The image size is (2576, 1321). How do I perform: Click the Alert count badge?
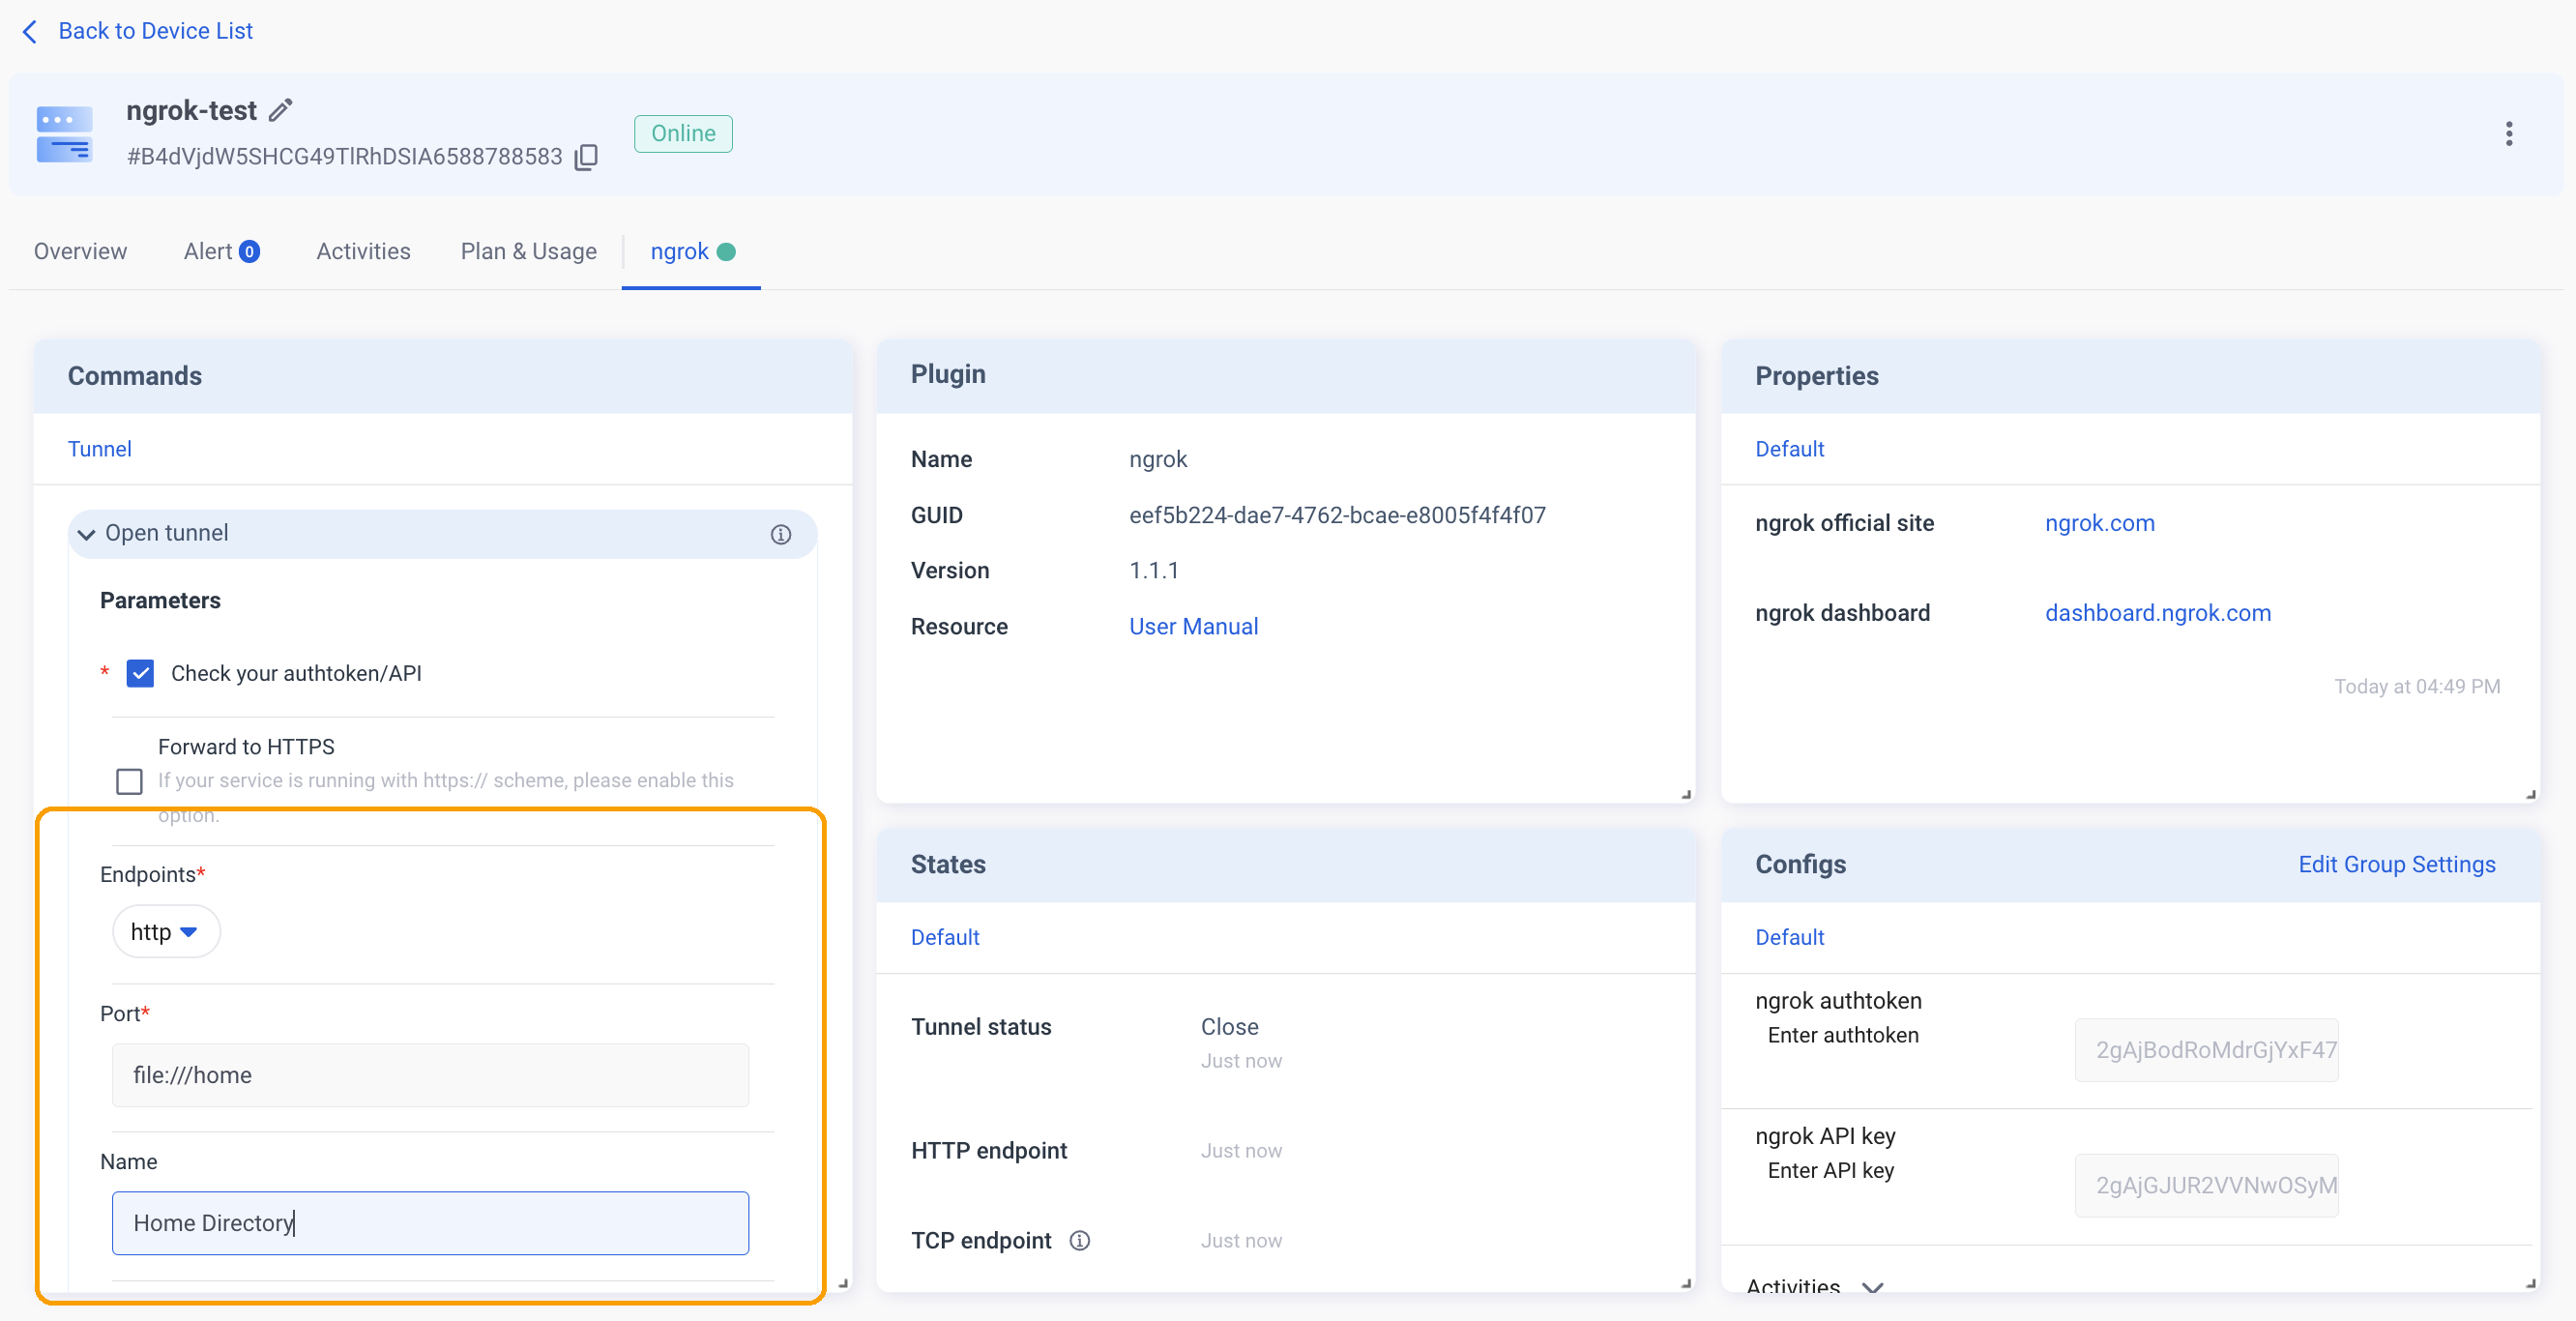(x=250, y=252)
